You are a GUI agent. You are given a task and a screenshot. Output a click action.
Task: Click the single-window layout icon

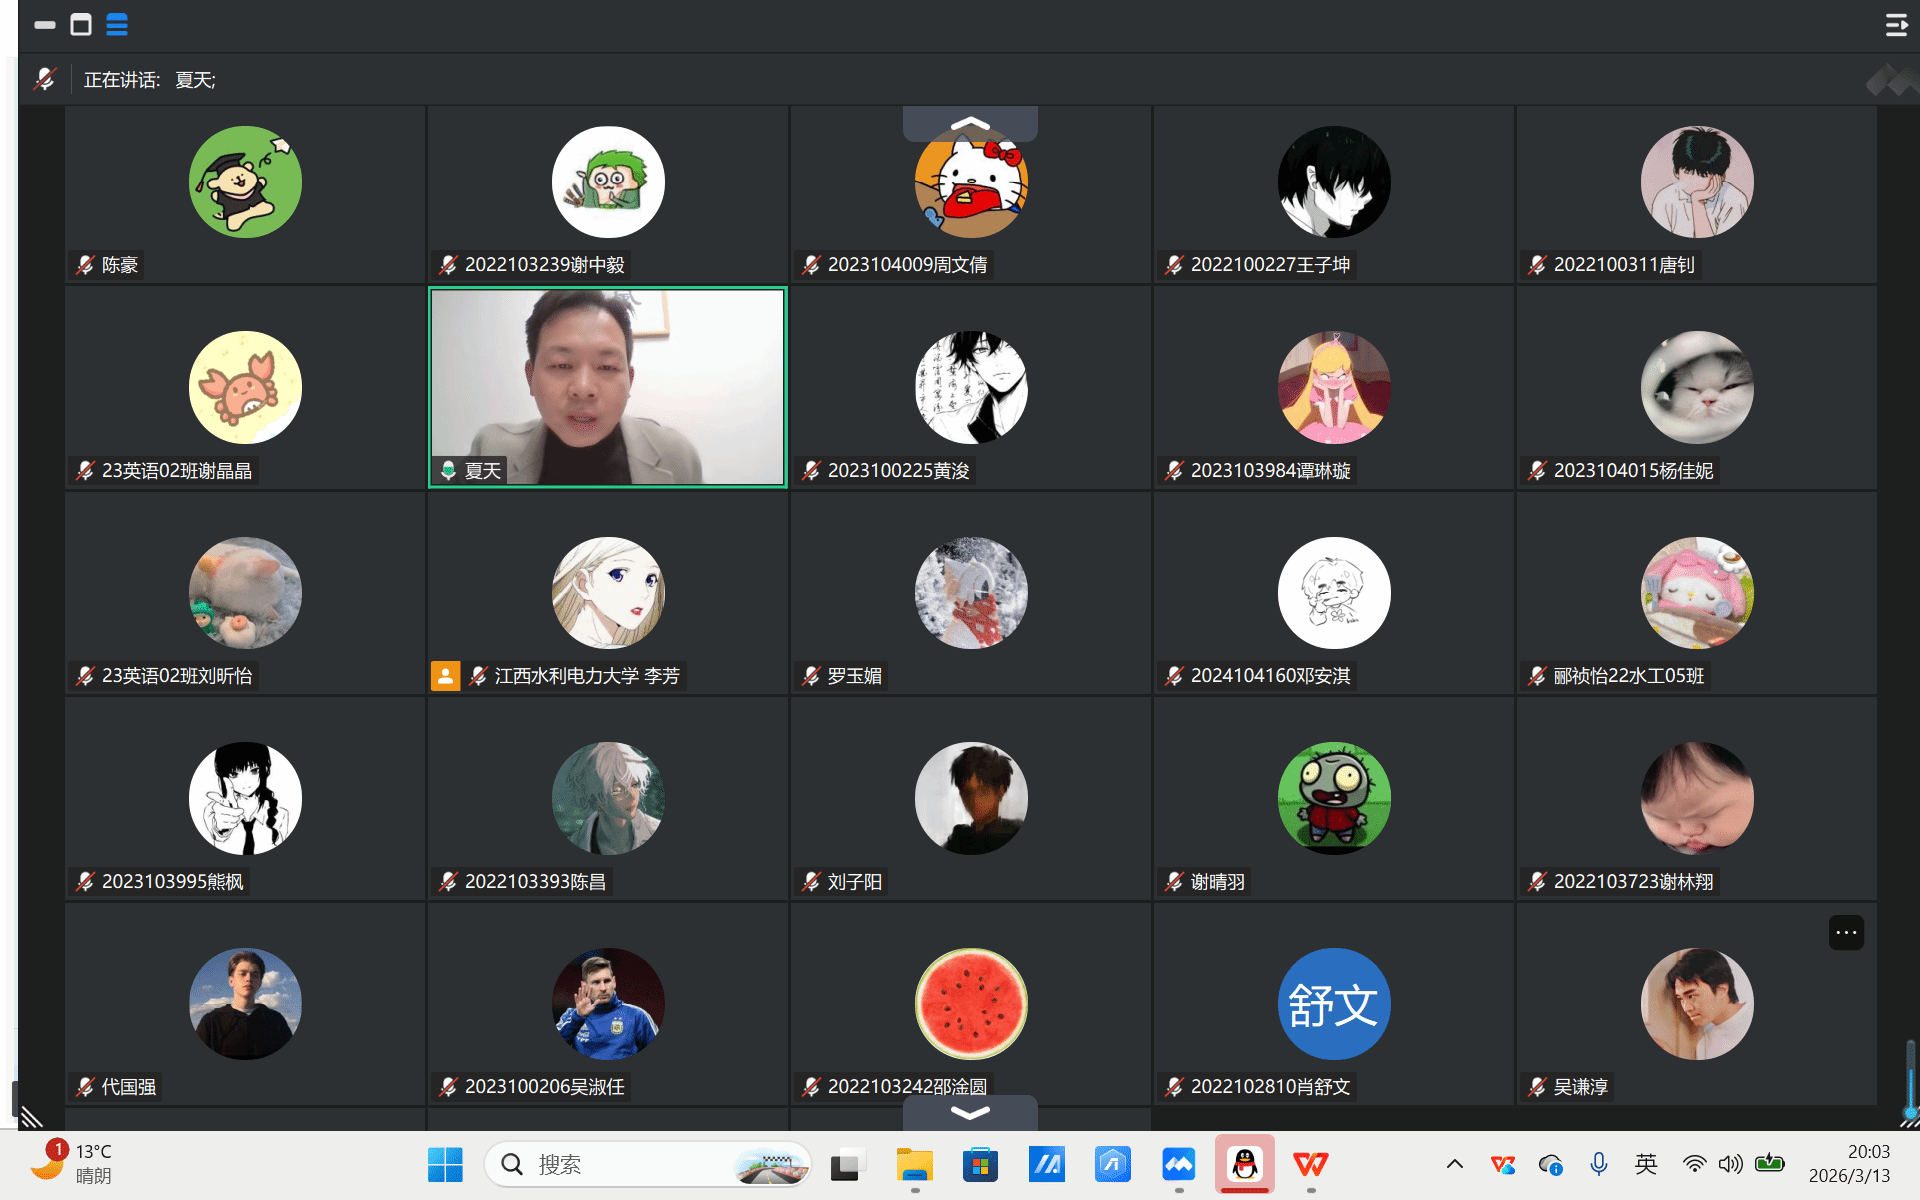pos(81,25)
